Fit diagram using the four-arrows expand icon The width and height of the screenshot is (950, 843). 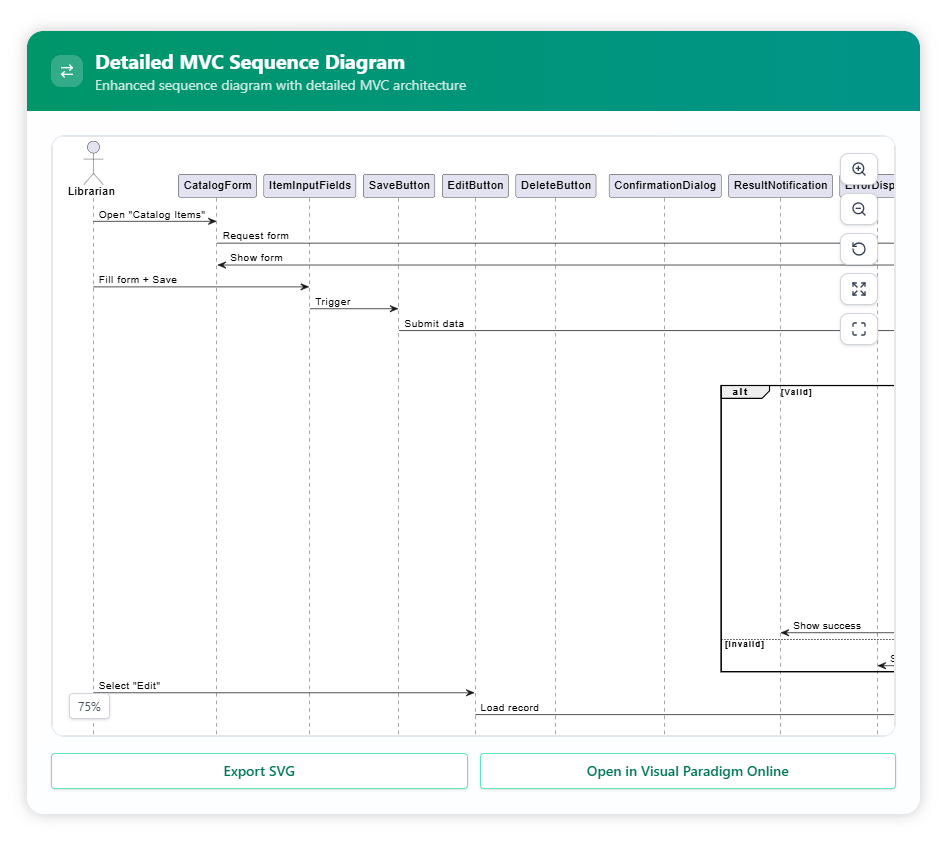coord(858,289)
